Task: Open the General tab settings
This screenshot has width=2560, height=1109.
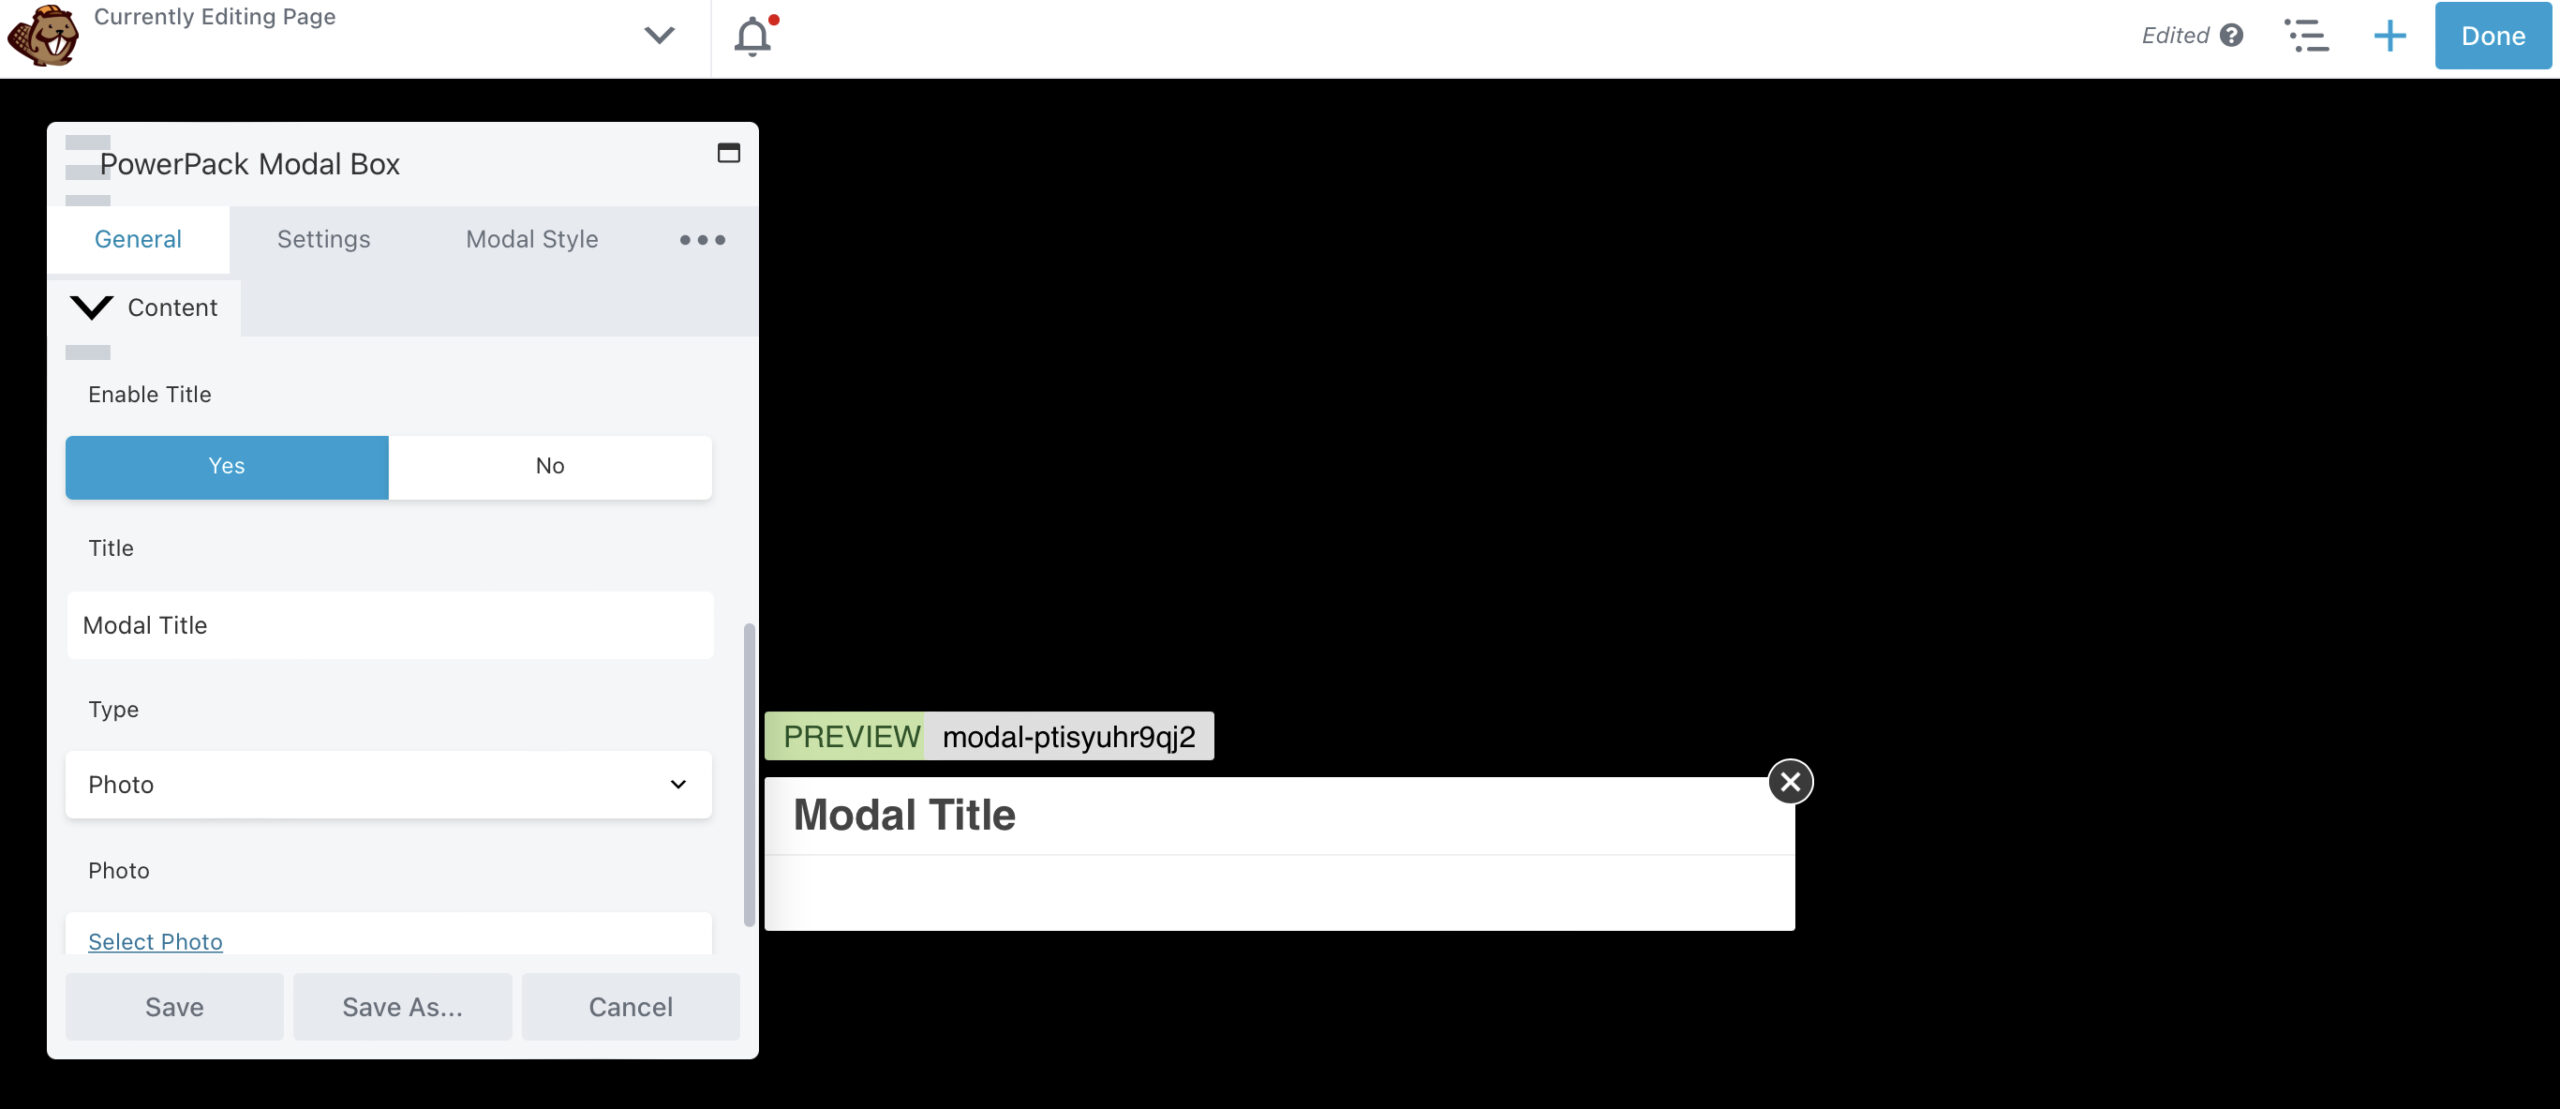Action: (137, 238)
